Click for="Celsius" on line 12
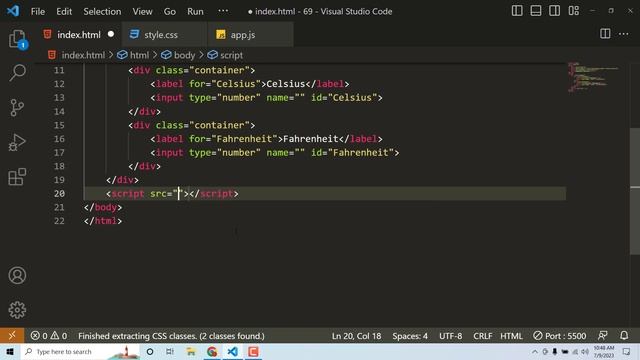Image resolution: width=640 pixels, height=360 pixels. (x=224, y=84)
